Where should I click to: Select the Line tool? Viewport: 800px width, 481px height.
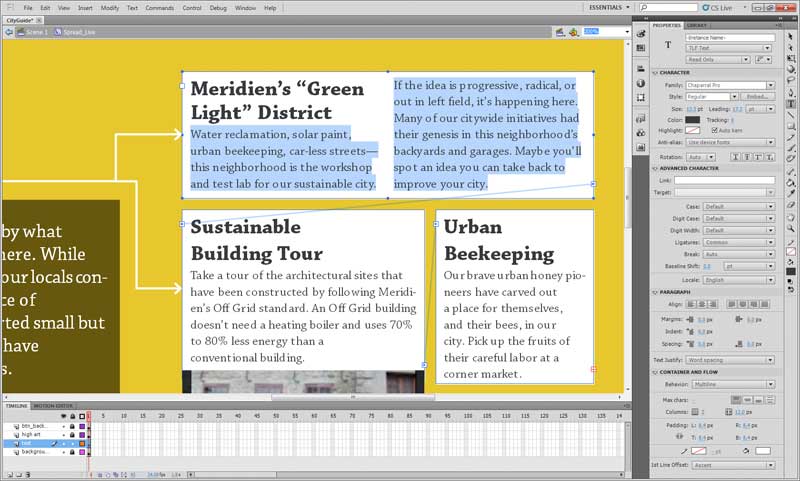point(791,115)
